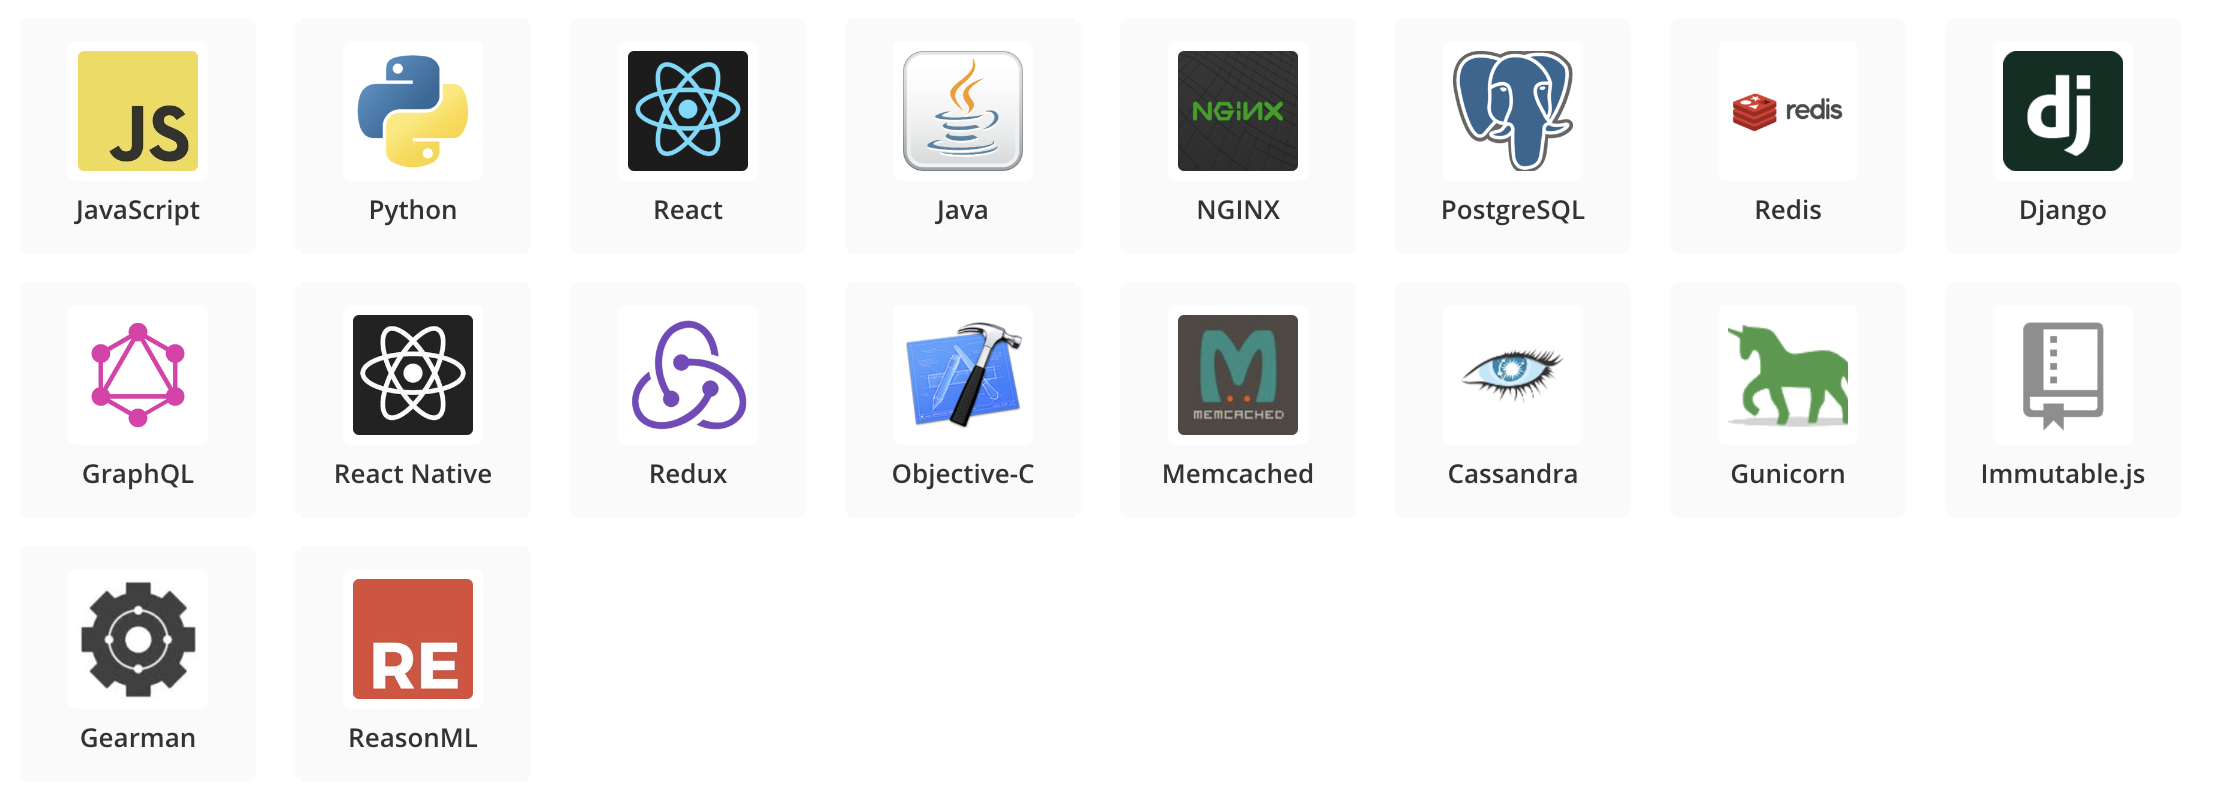The height and width of the screenshot is (802, 2226).
Task: Click the Objective-C hammer blueprint icon
Action: click(x=963, y=375)
